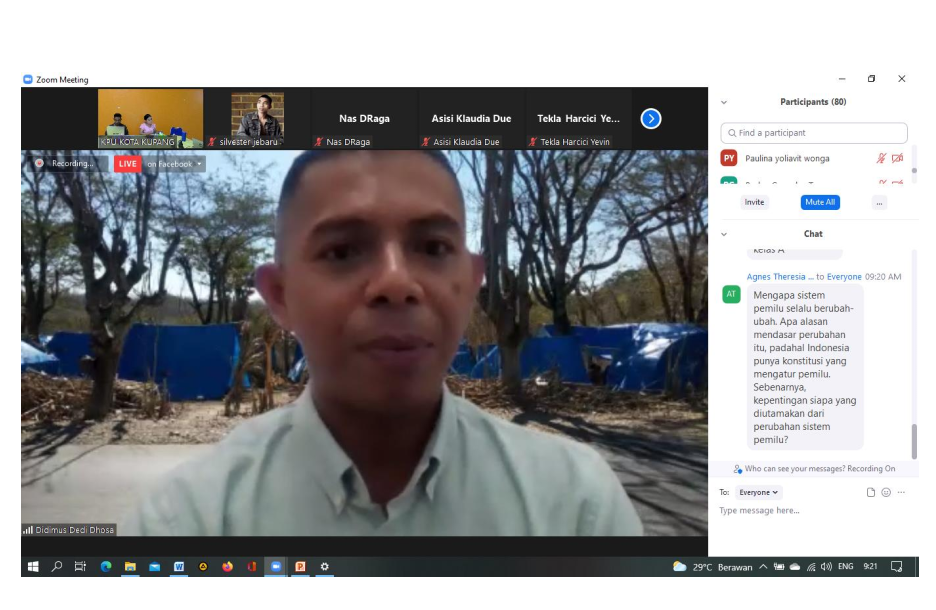Open chat more options ellipsis
Viewport: 936px width, 610px height.
[x=901, y=492]
